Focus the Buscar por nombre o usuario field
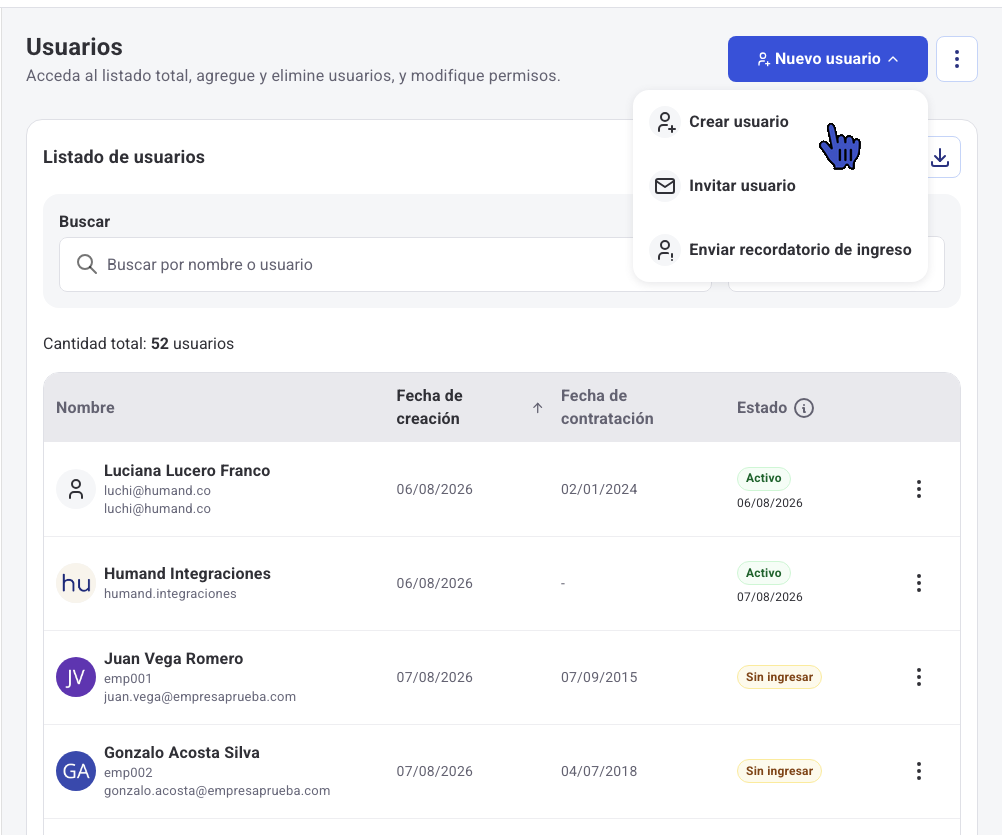Image resolution: width=1002 pixels, height=835 pixels. click(385, 264)
